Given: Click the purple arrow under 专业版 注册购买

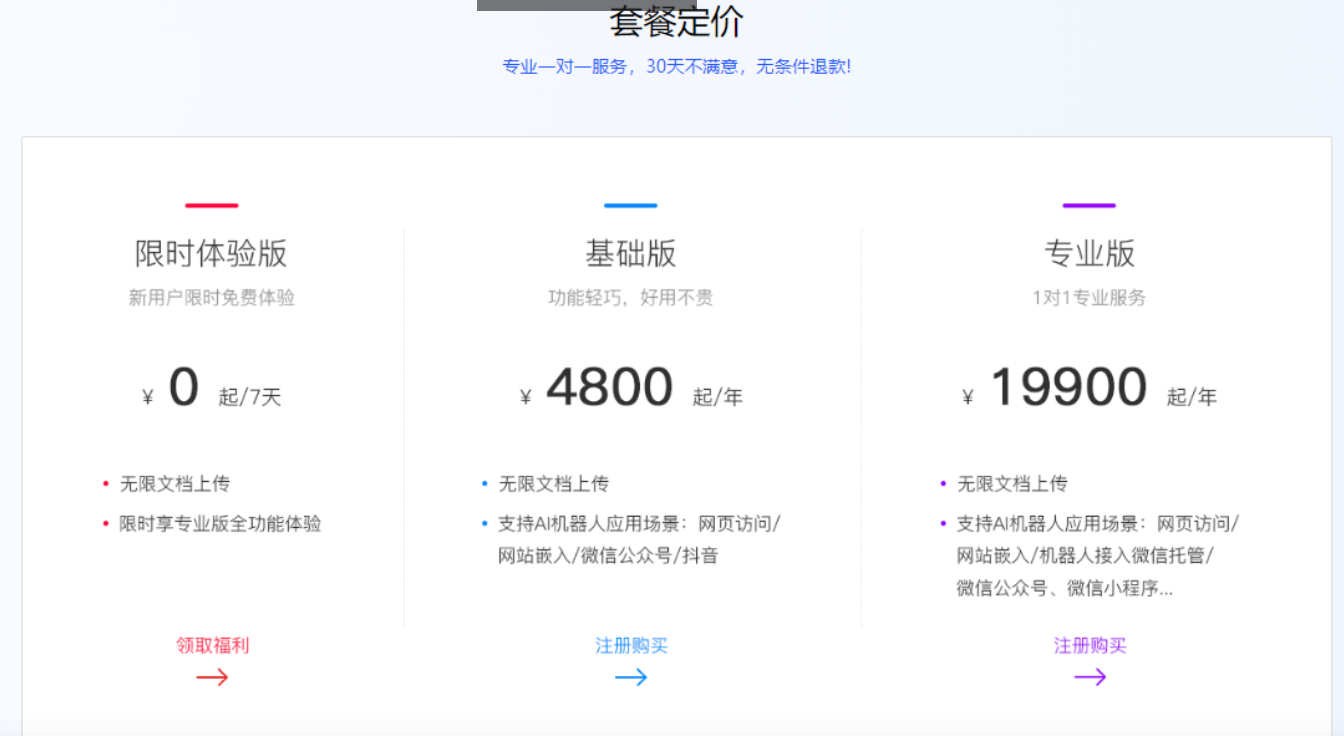Looking at the screenshot, I should tap(1090, 678).
